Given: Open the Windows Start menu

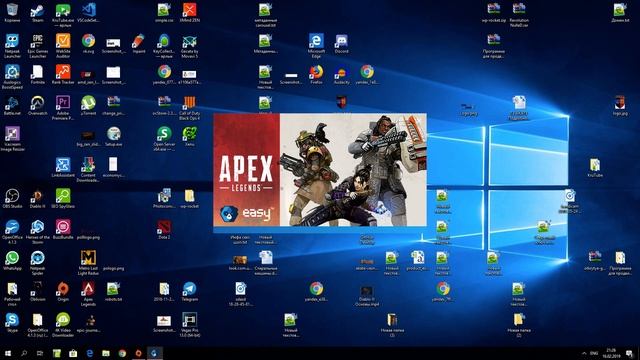Looking at the screenshot, I should (8, 353).
